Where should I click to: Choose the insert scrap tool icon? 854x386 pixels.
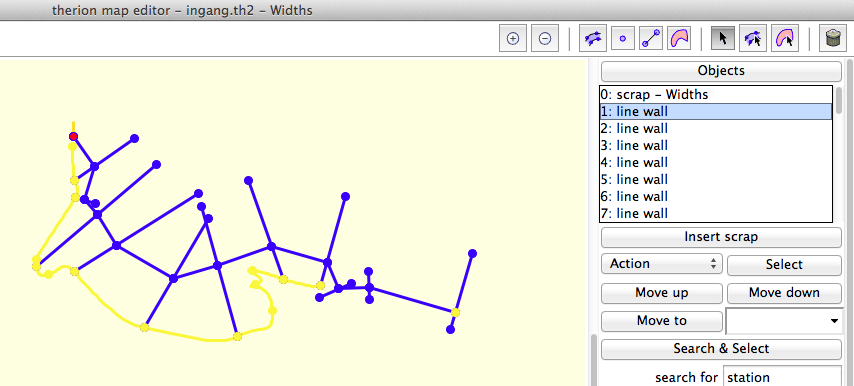click(x=593, y=39)
